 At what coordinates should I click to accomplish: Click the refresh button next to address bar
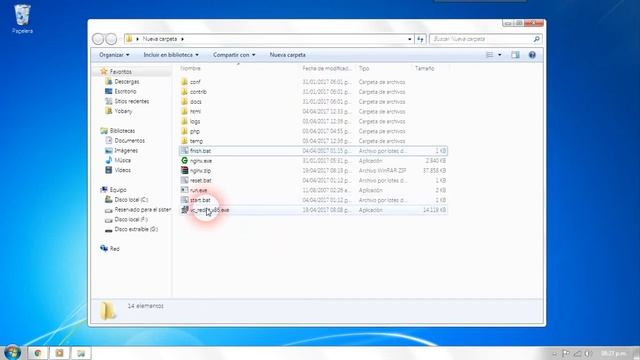tap(420, 39)
